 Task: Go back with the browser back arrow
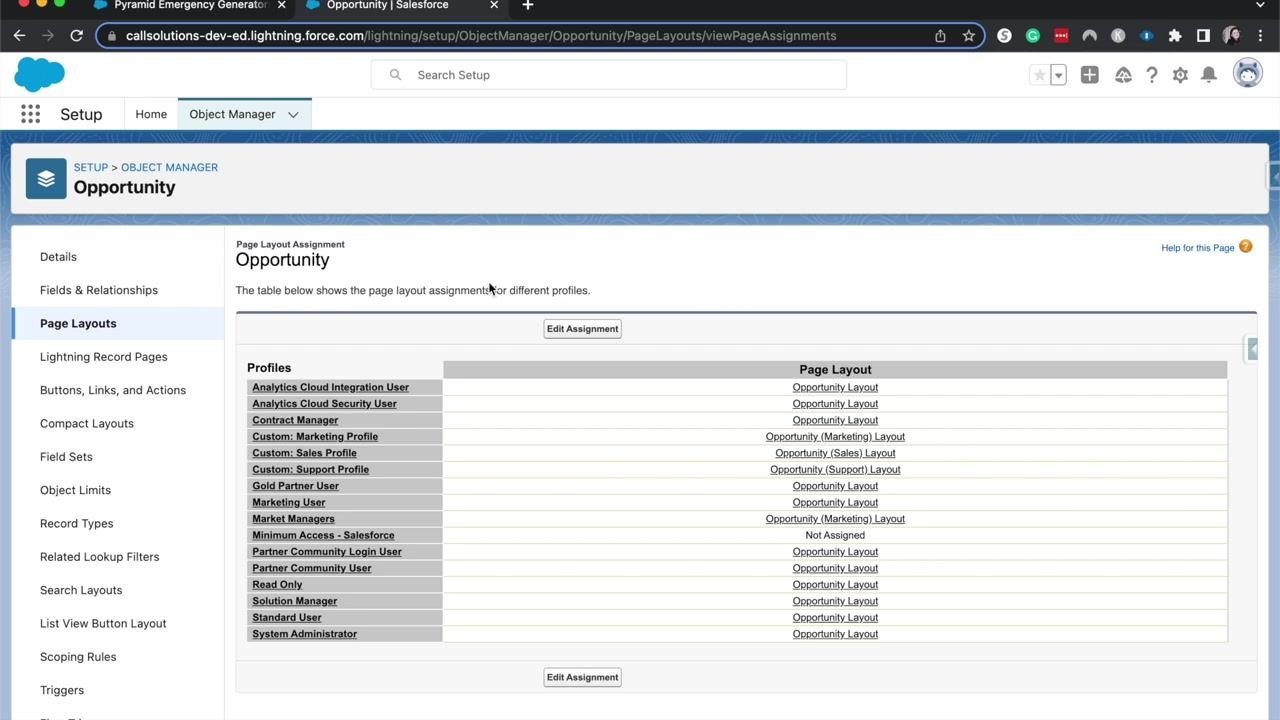point(19,35)
